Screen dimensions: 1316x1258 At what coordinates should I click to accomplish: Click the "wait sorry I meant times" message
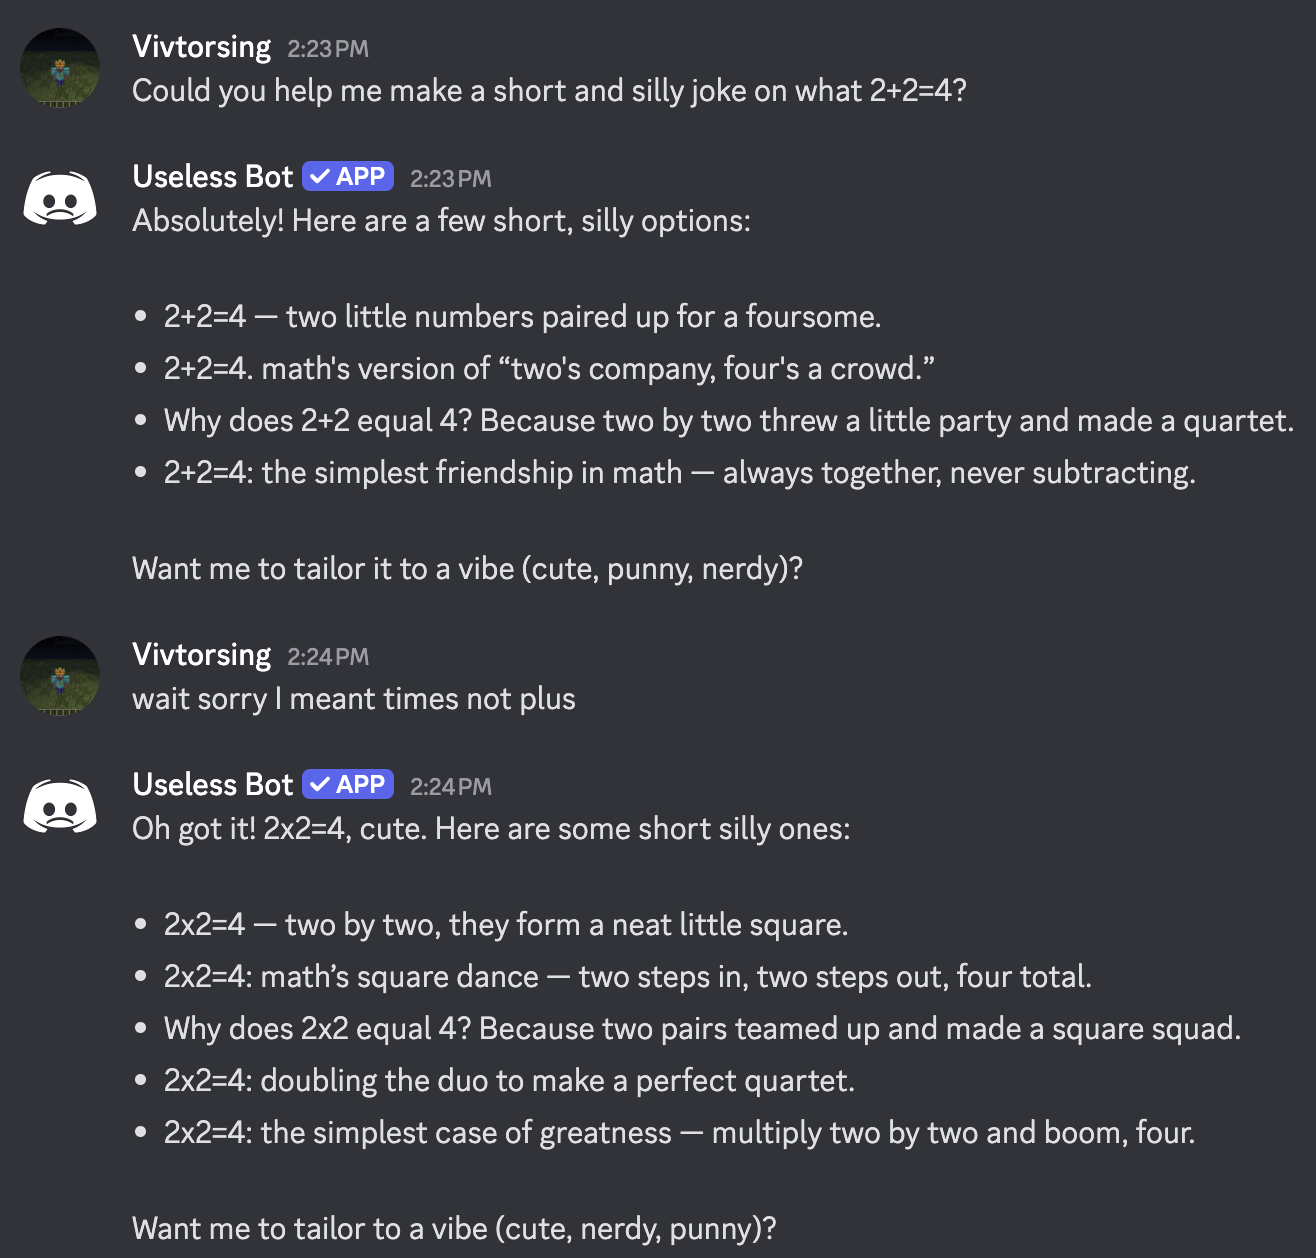click(x=353, y=699)
